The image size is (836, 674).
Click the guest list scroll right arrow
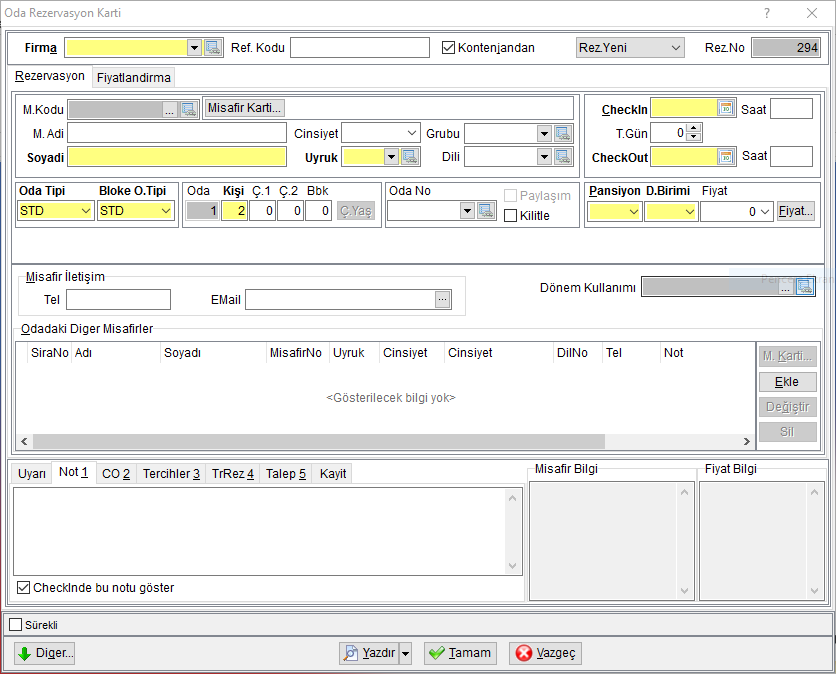746,442
